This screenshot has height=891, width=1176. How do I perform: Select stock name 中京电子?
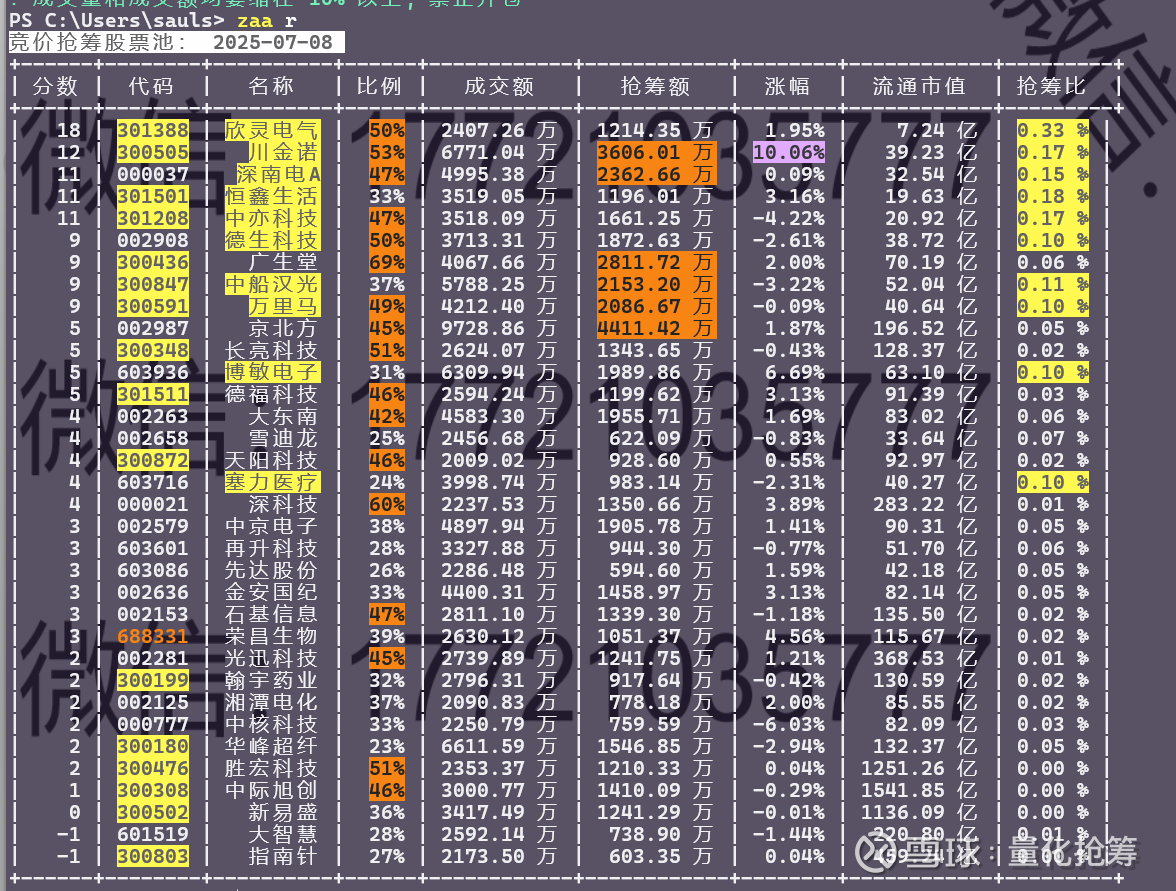[272, 526]
